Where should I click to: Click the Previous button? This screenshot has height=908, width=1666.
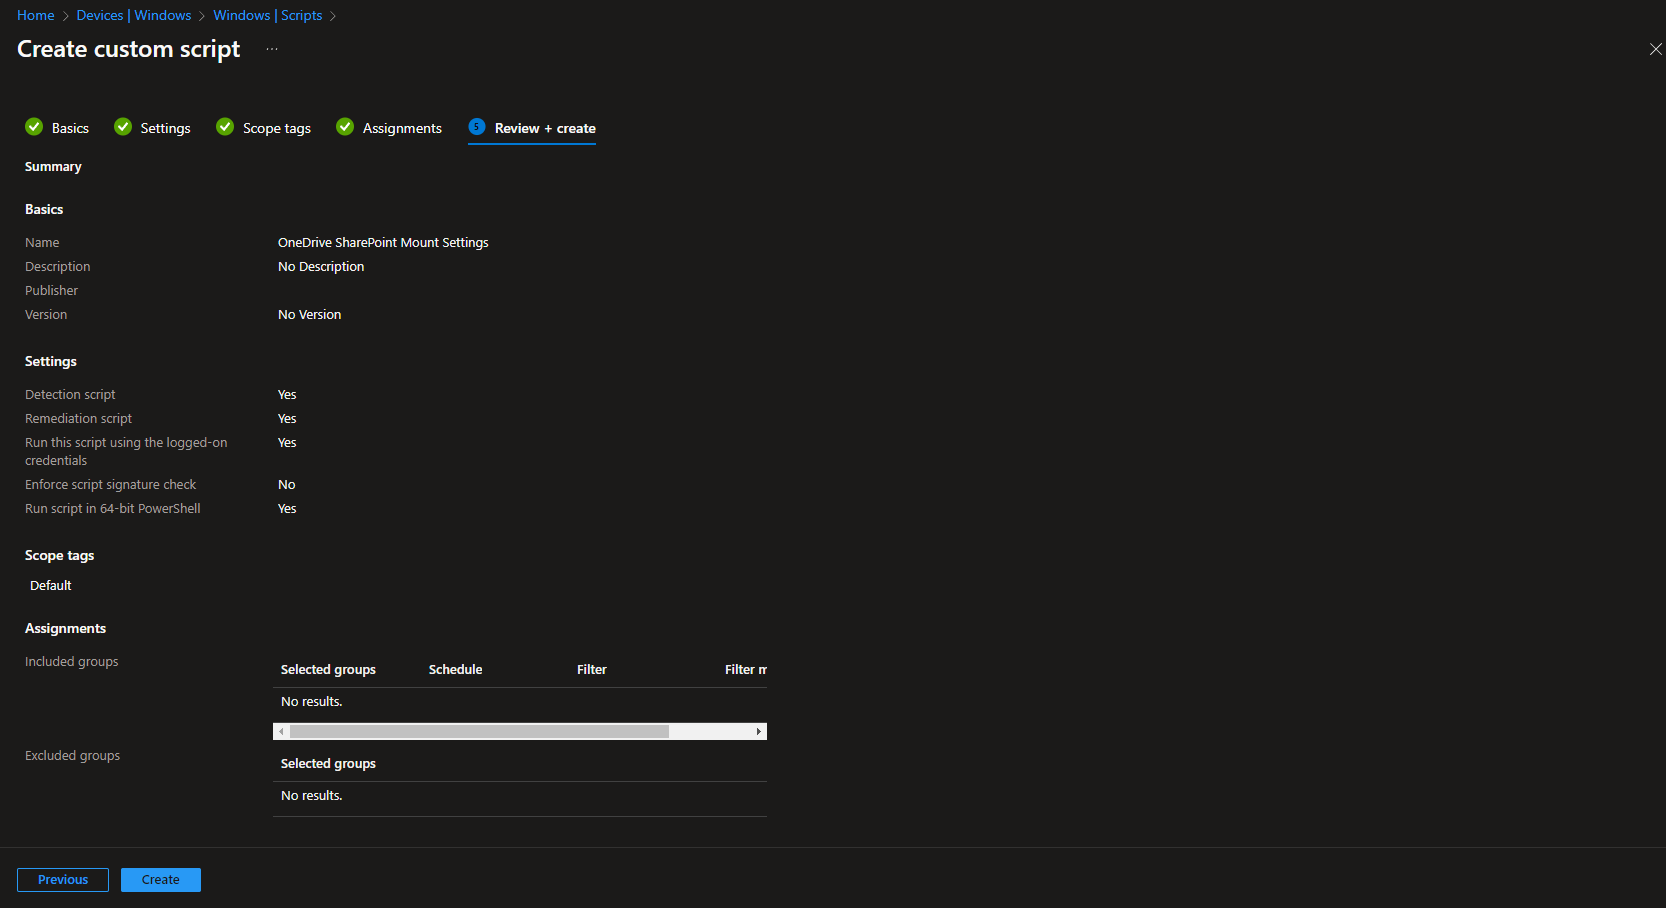click(62, 879)
